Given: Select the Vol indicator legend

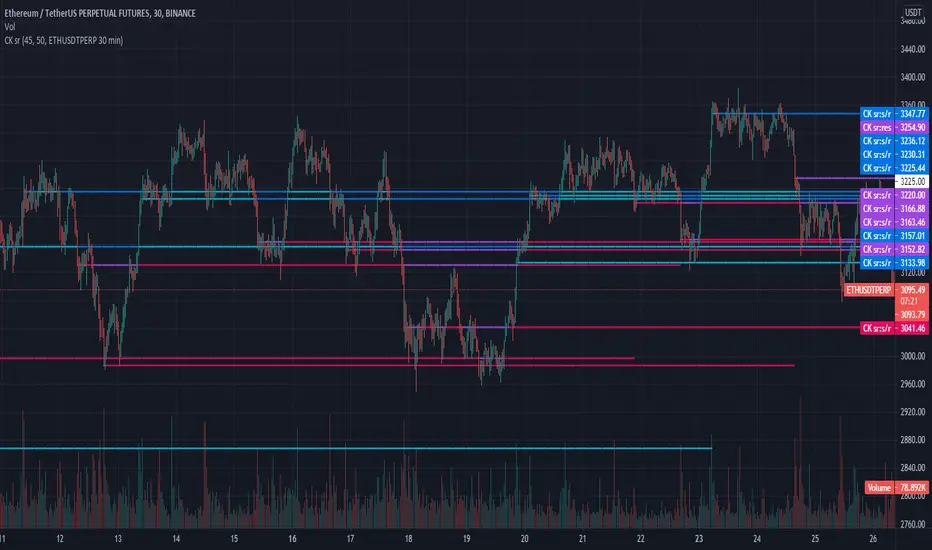Looking at the screenshot, I should coord(12,29).
